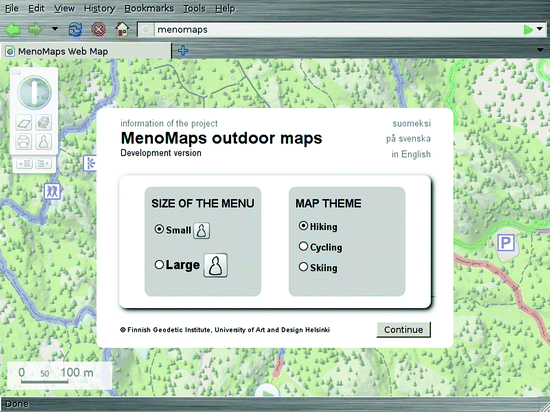
Task: Click the hikers symbol on the map
Action: pyautogui.click(x=53, y=191)
